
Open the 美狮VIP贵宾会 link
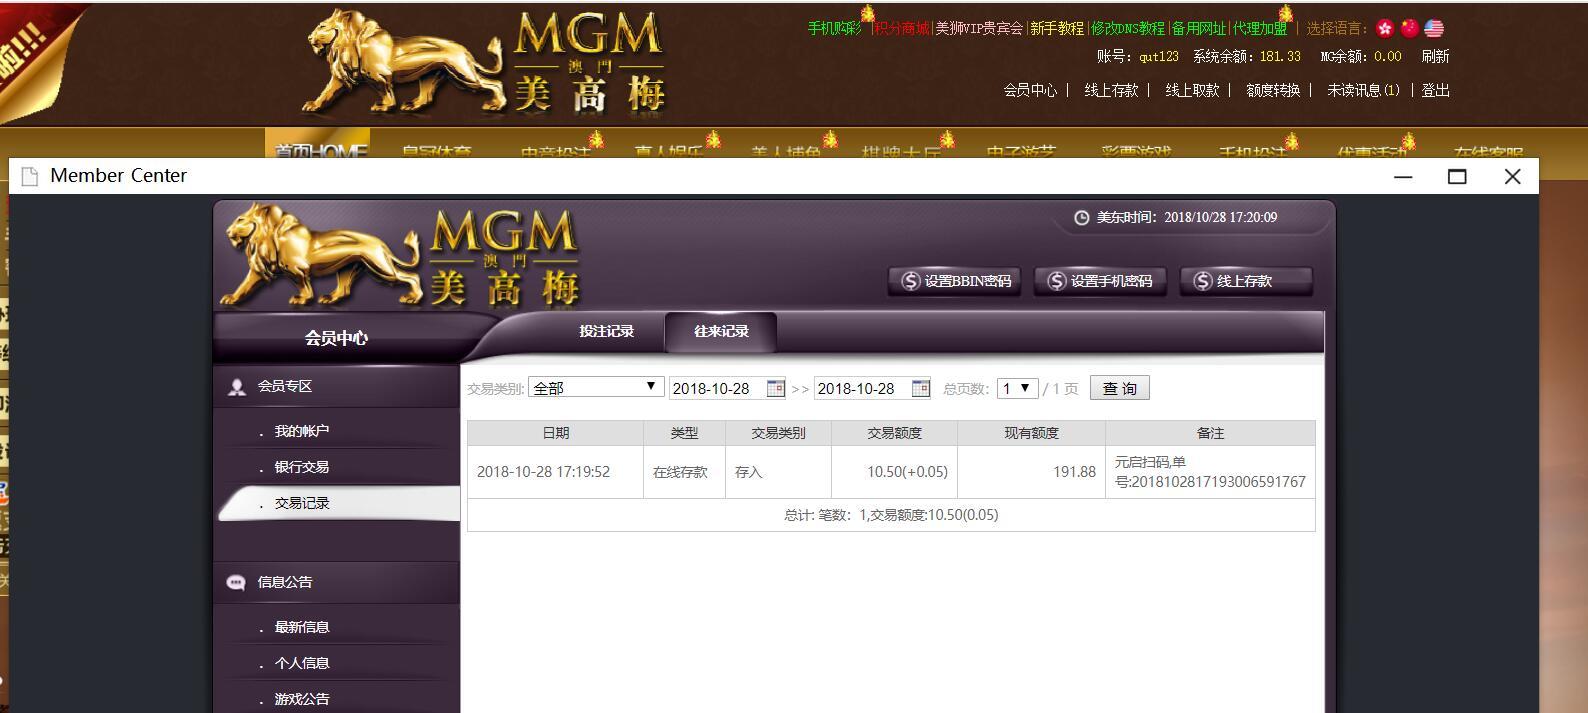coord(979,28)
